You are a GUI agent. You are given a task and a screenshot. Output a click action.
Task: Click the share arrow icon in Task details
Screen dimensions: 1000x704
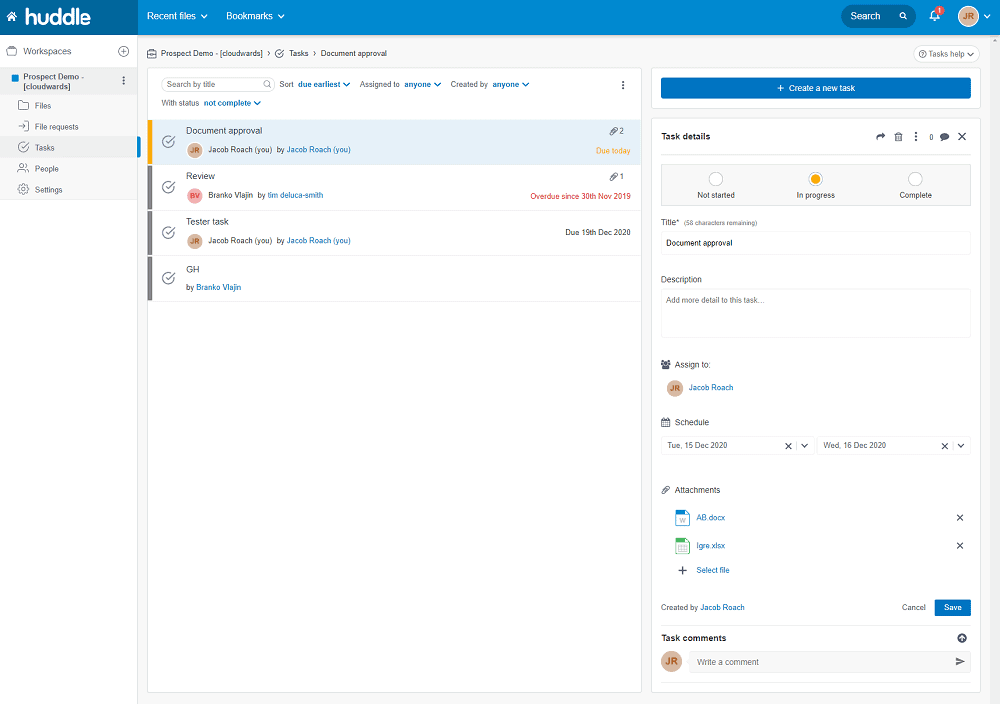(x=880, y=136)
